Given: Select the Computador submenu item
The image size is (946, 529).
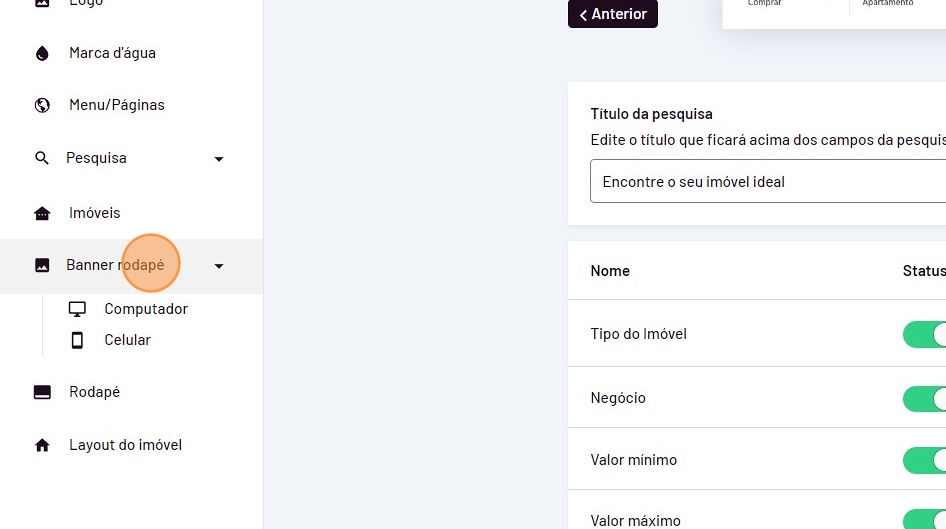Looking at the screenshot, I should [146, 309].
